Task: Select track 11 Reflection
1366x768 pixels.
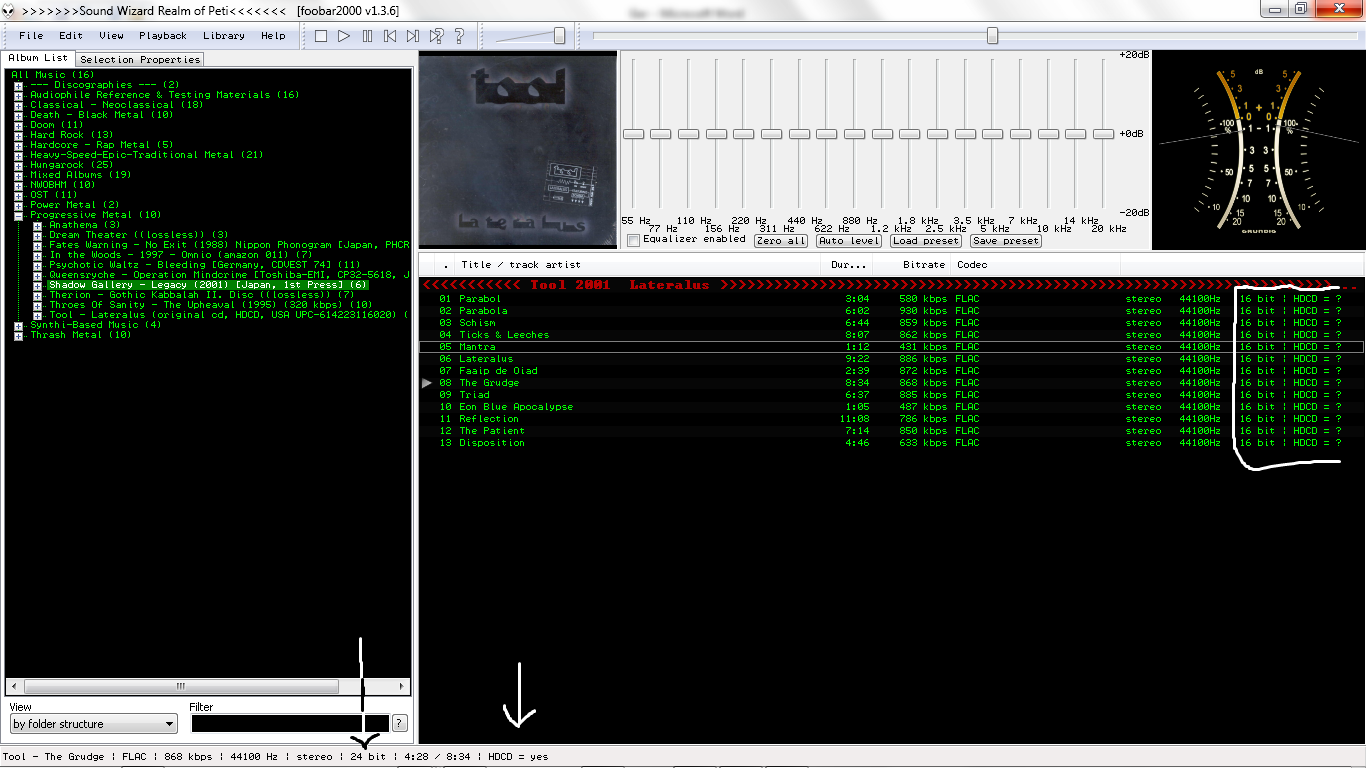Action: coord(890,419)
